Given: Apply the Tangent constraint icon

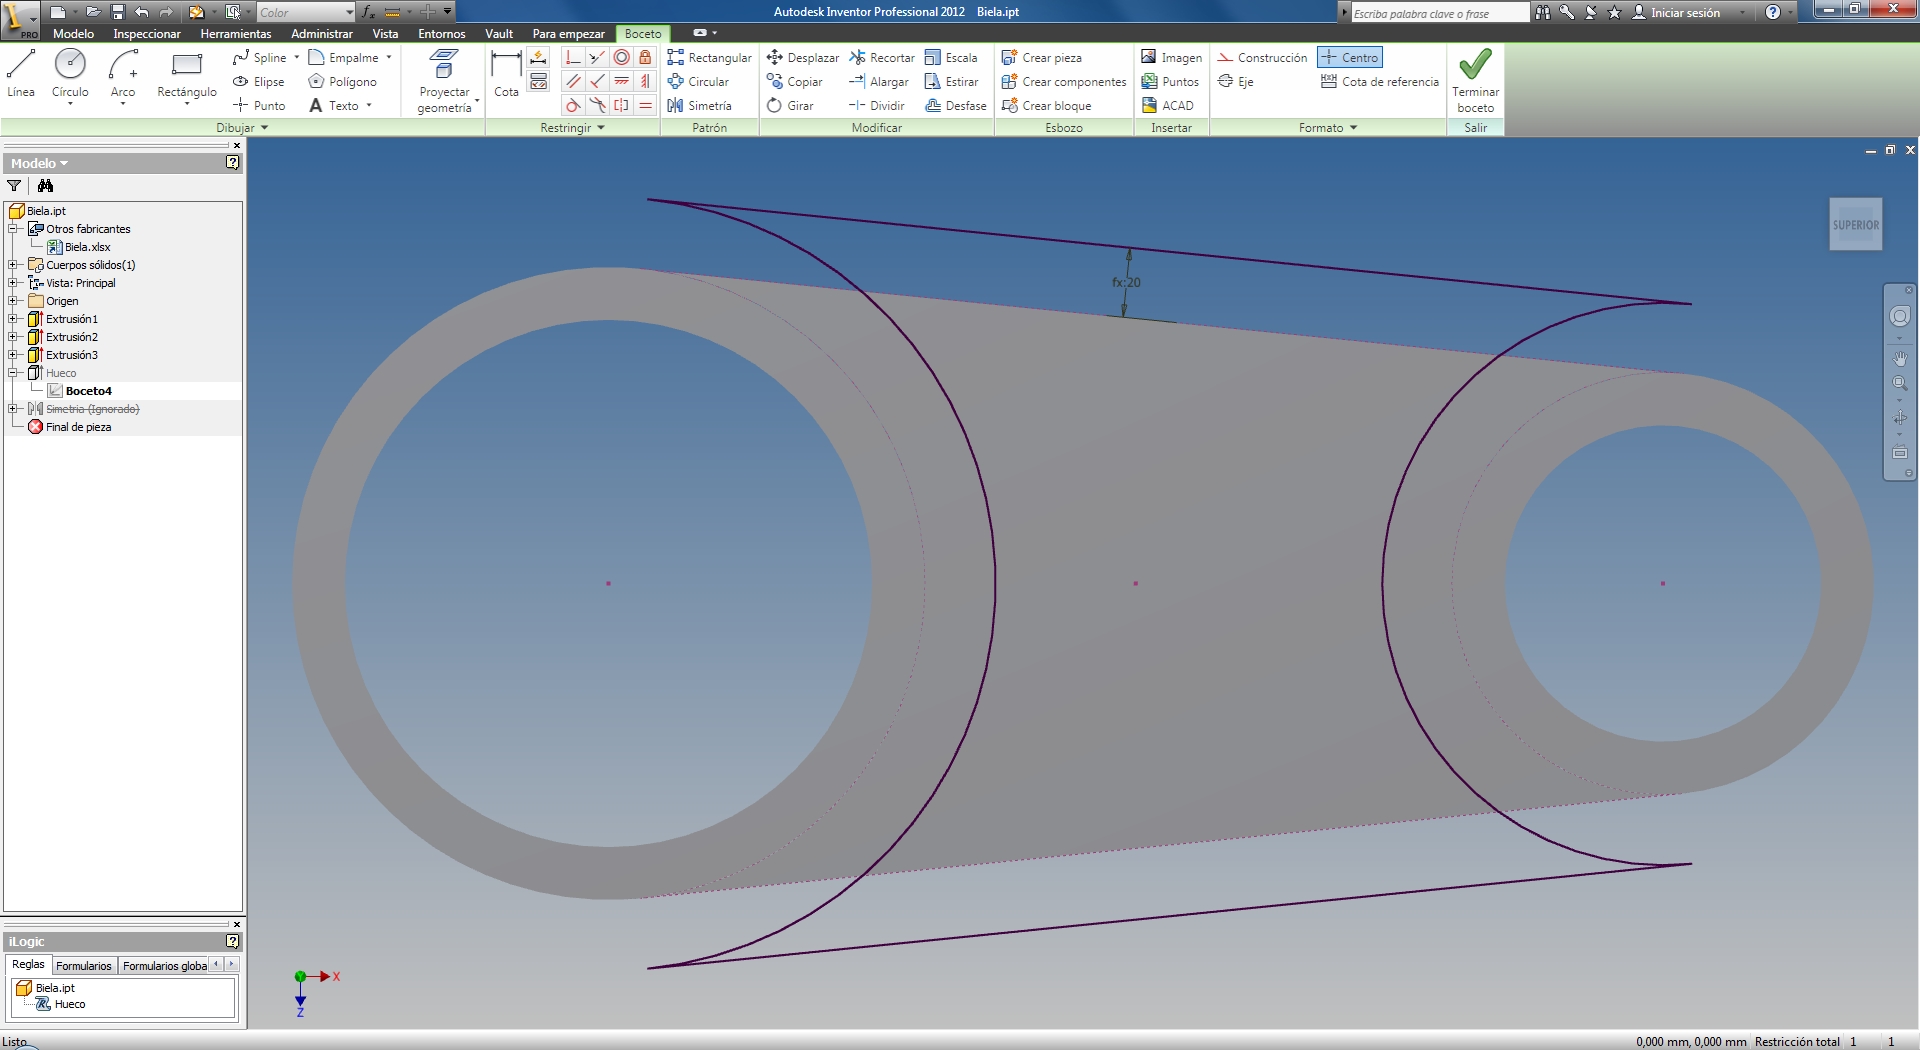Looking at the screenshot, I should (573, 106).
